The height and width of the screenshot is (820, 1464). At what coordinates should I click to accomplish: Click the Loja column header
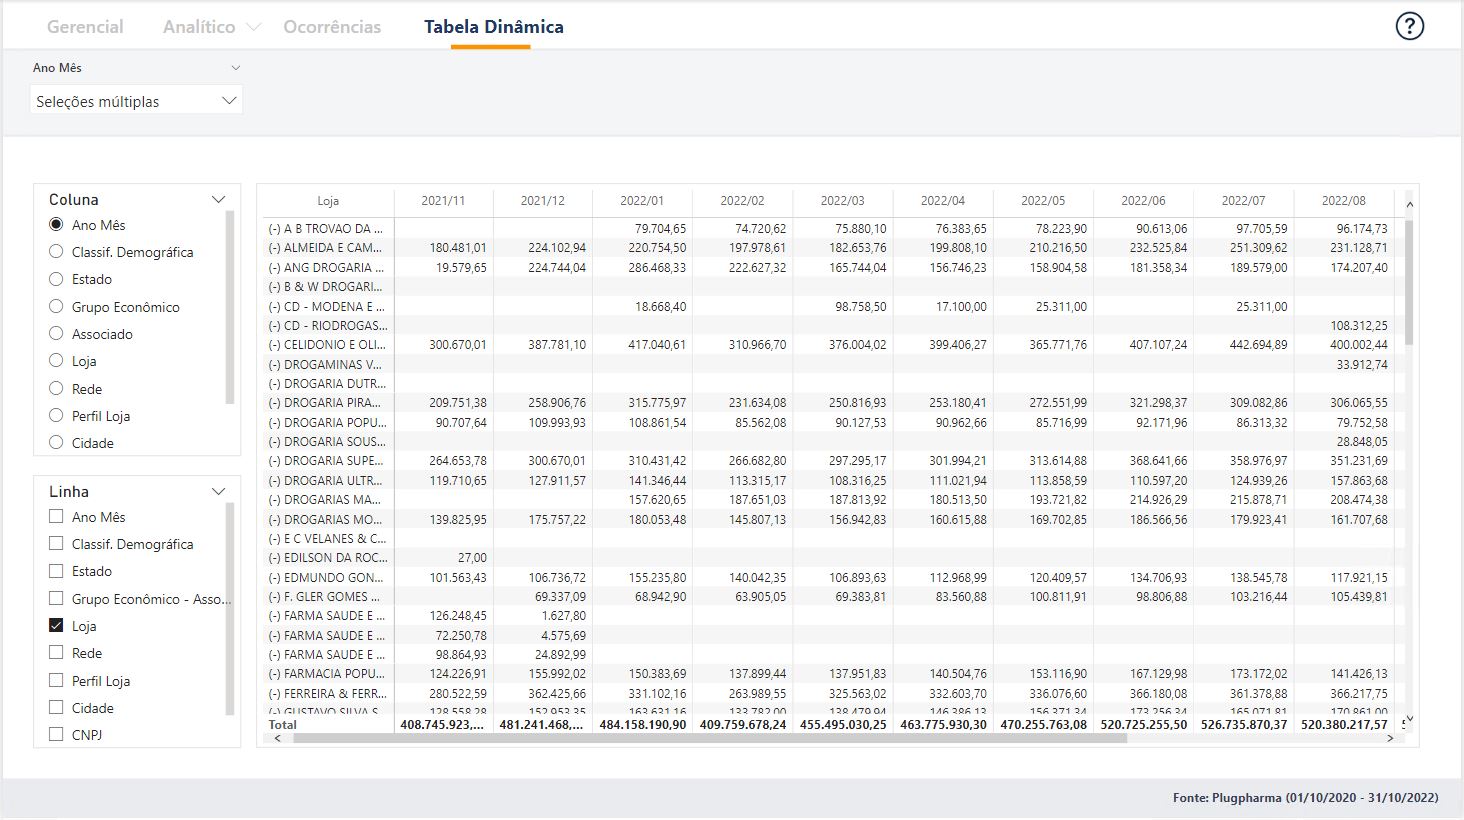click(x=328, y=201)
